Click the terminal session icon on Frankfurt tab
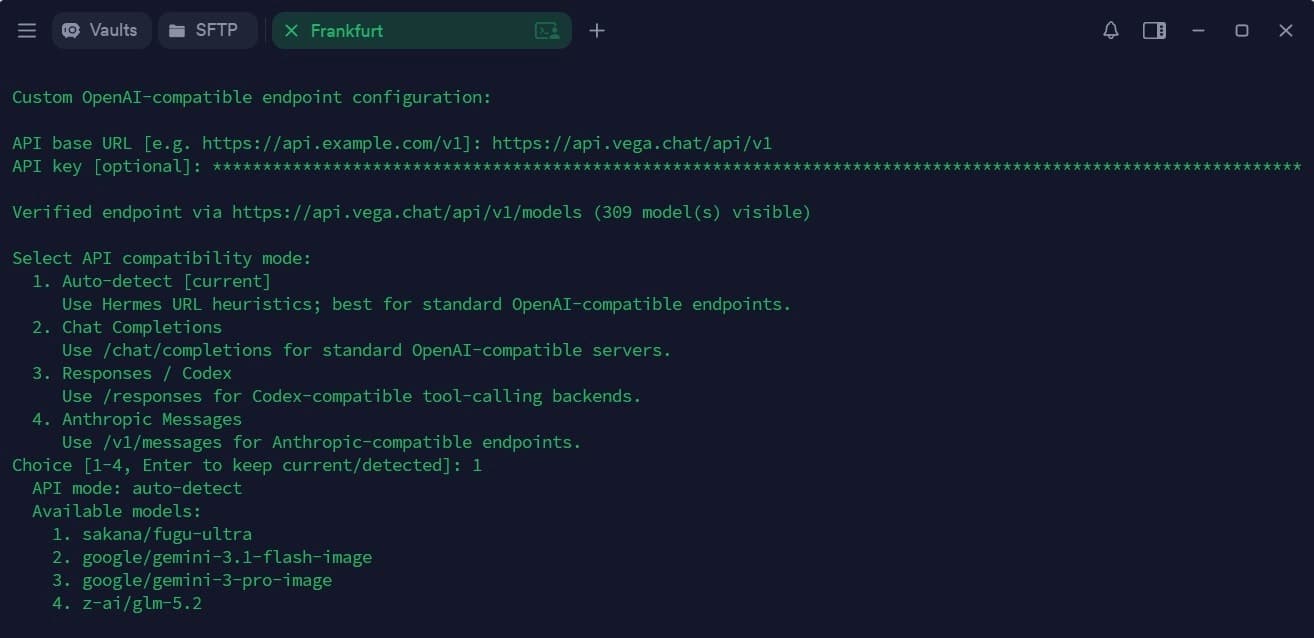Viewport: 1314px width, 638px height. click(x=547, y=31)
